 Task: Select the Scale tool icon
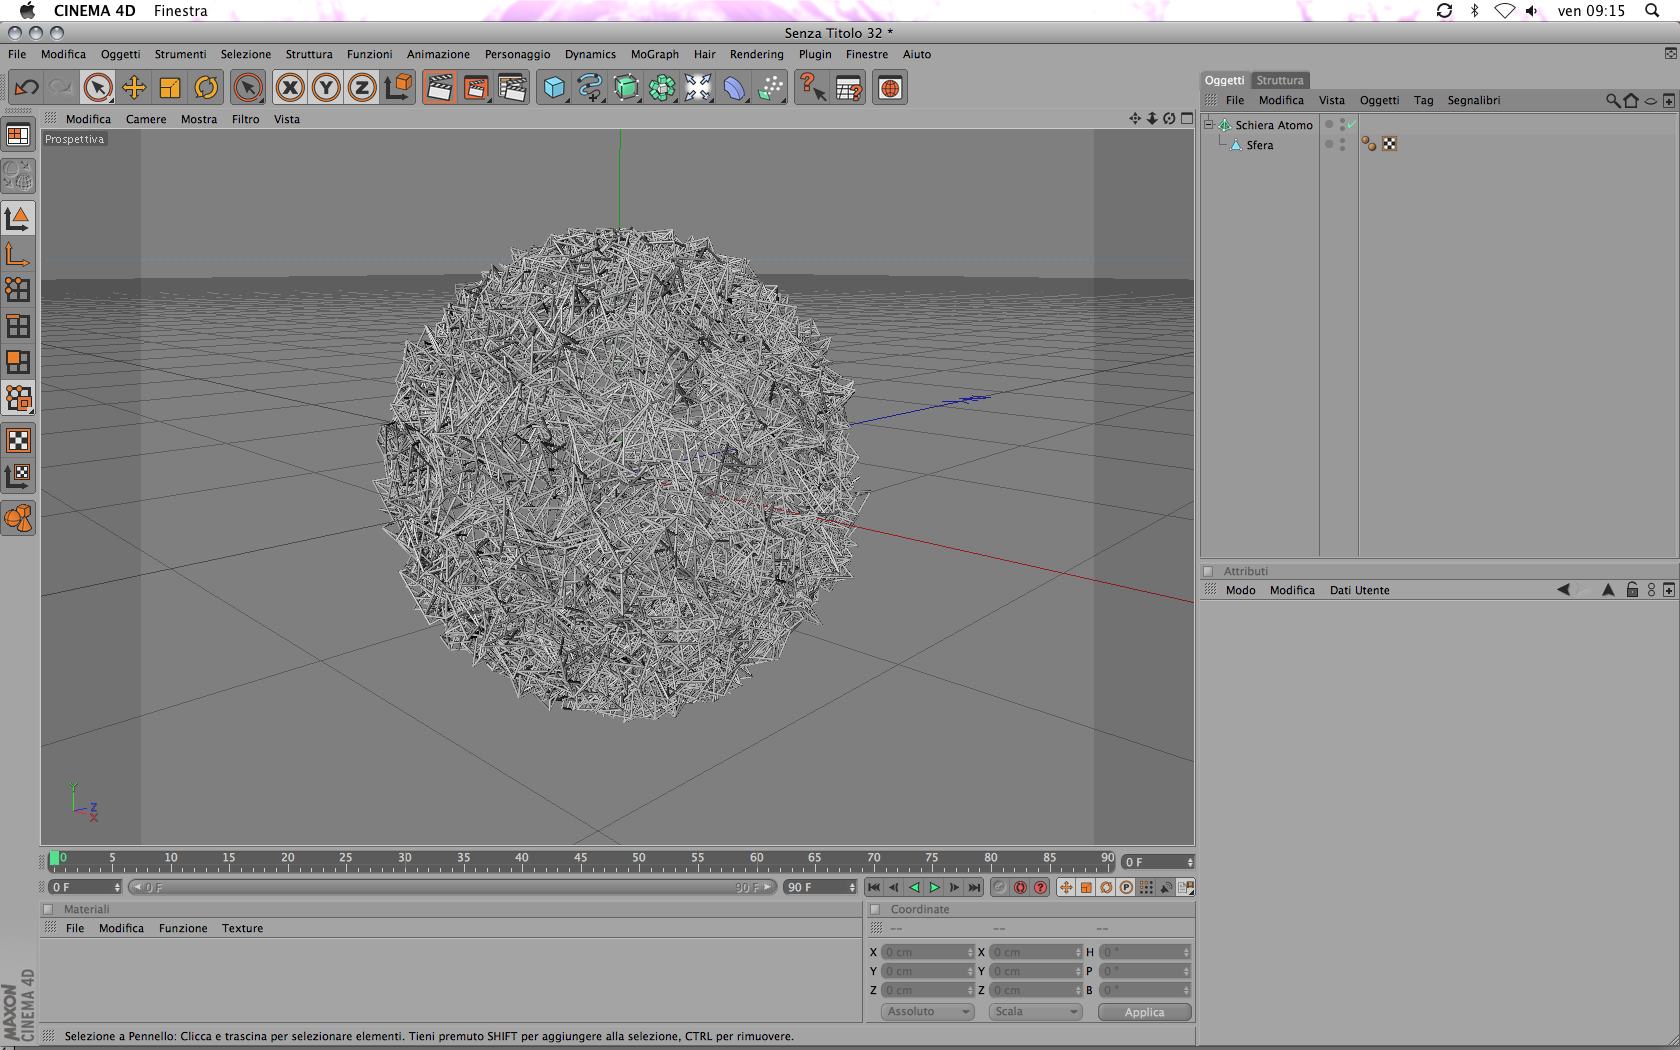[x=170, y=88]
